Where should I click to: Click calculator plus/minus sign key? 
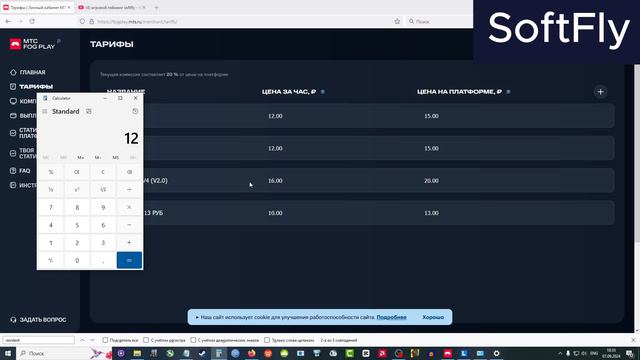[x=51, y=260]
